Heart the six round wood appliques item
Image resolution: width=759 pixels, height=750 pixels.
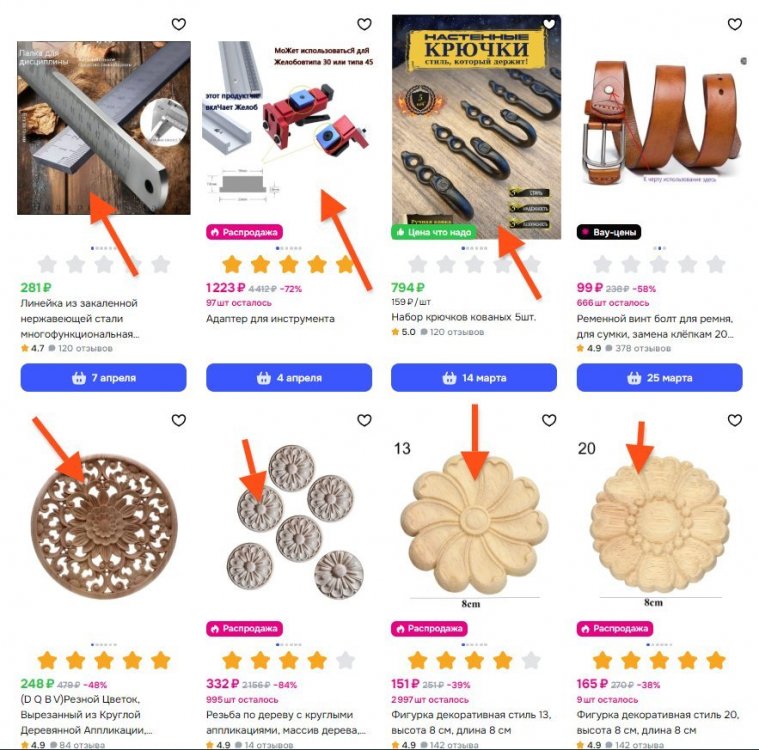coord(364,420)
